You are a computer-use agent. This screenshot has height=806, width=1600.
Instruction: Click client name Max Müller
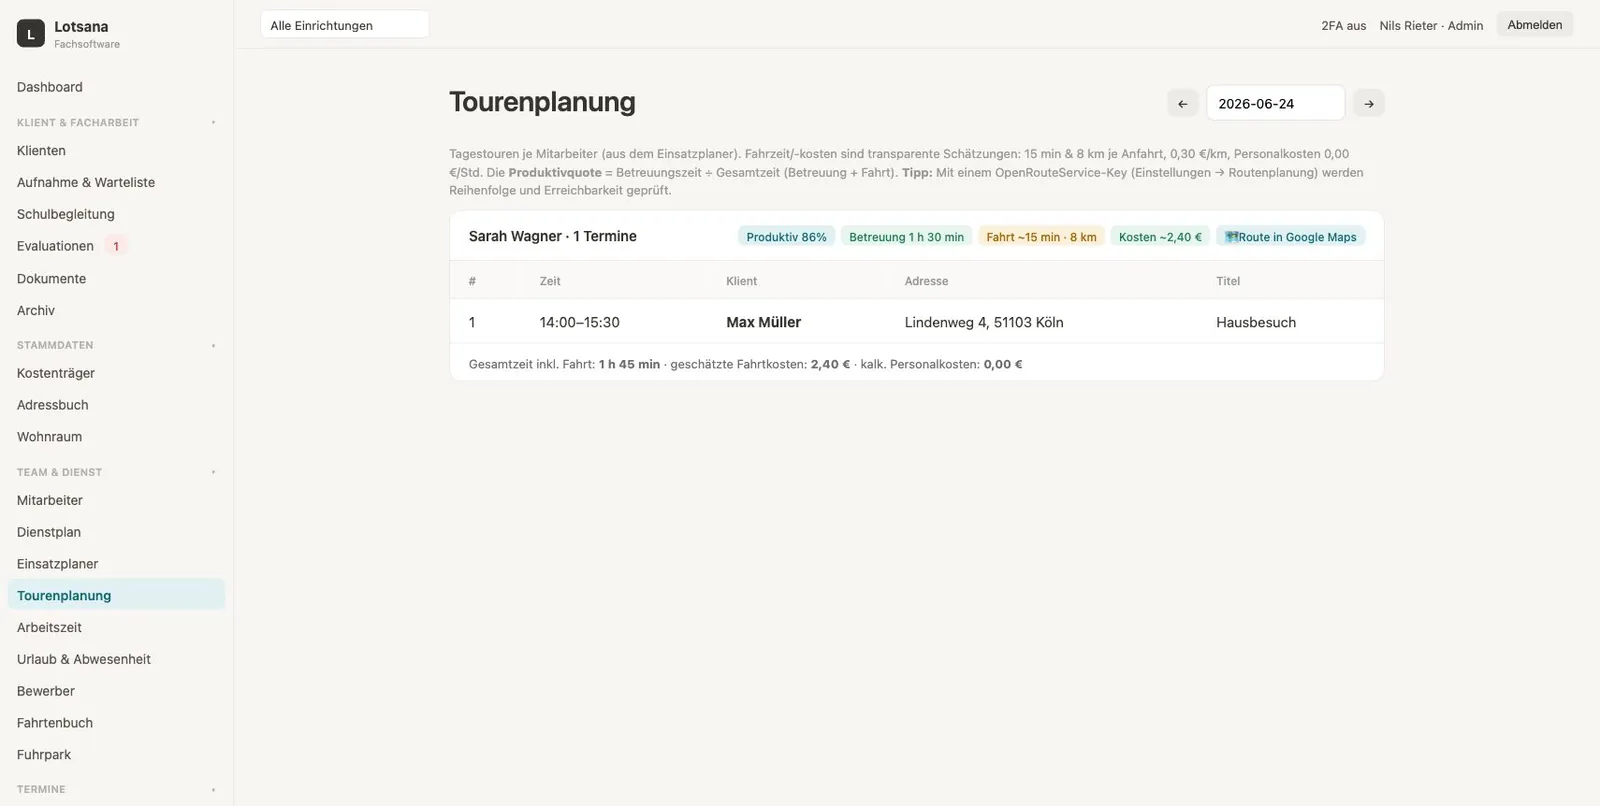763,322
